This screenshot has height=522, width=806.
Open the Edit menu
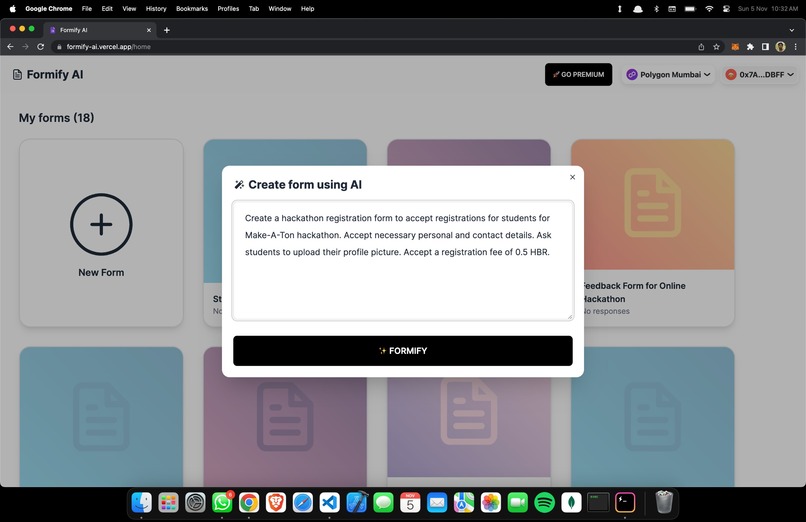(x=107, y=9)
